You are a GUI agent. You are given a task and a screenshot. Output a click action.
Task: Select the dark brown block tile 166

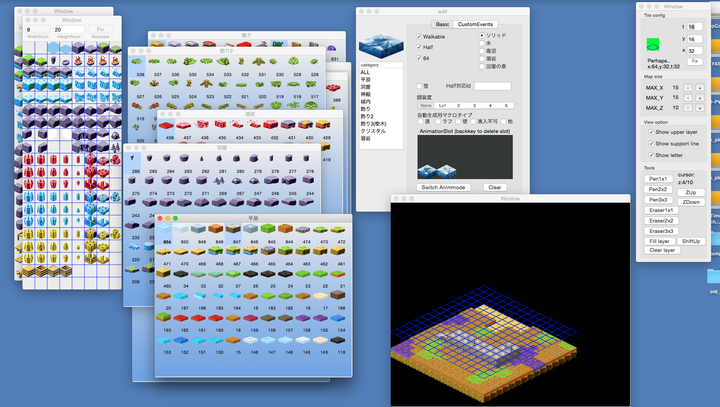[x=338, y=295]
